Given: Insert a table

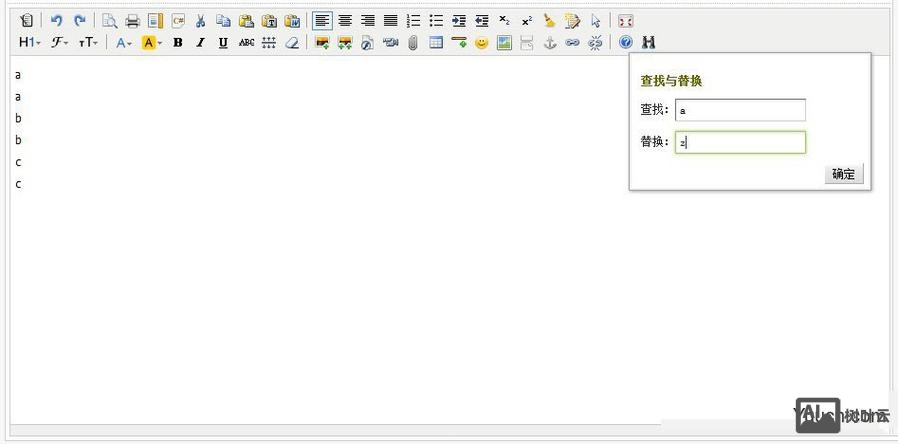Looking at the screenshot, I should [436, 42].
